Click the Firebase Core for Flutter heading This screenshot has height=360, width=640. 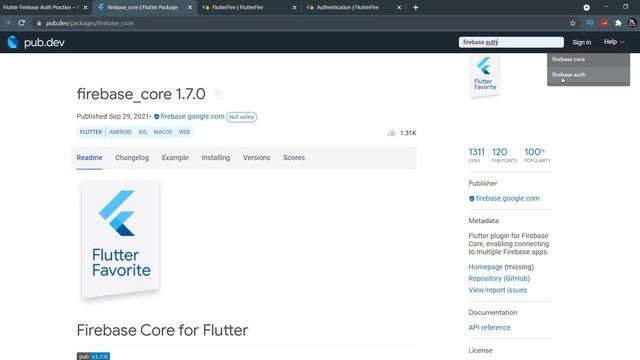point(162,330)
